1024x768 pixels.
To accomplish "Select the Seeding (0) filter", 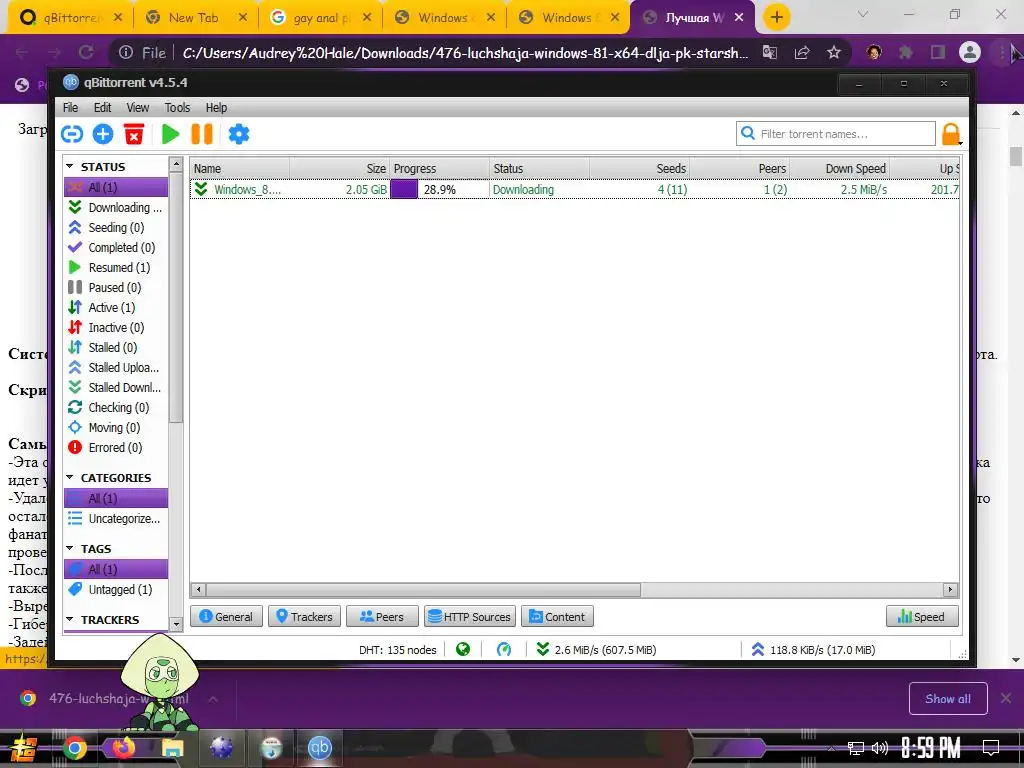I will point(116,227).
